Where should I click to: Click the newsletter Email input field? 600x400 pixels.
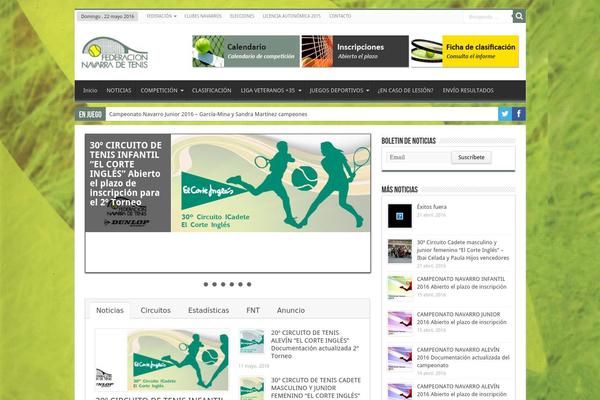coord(418,157)
